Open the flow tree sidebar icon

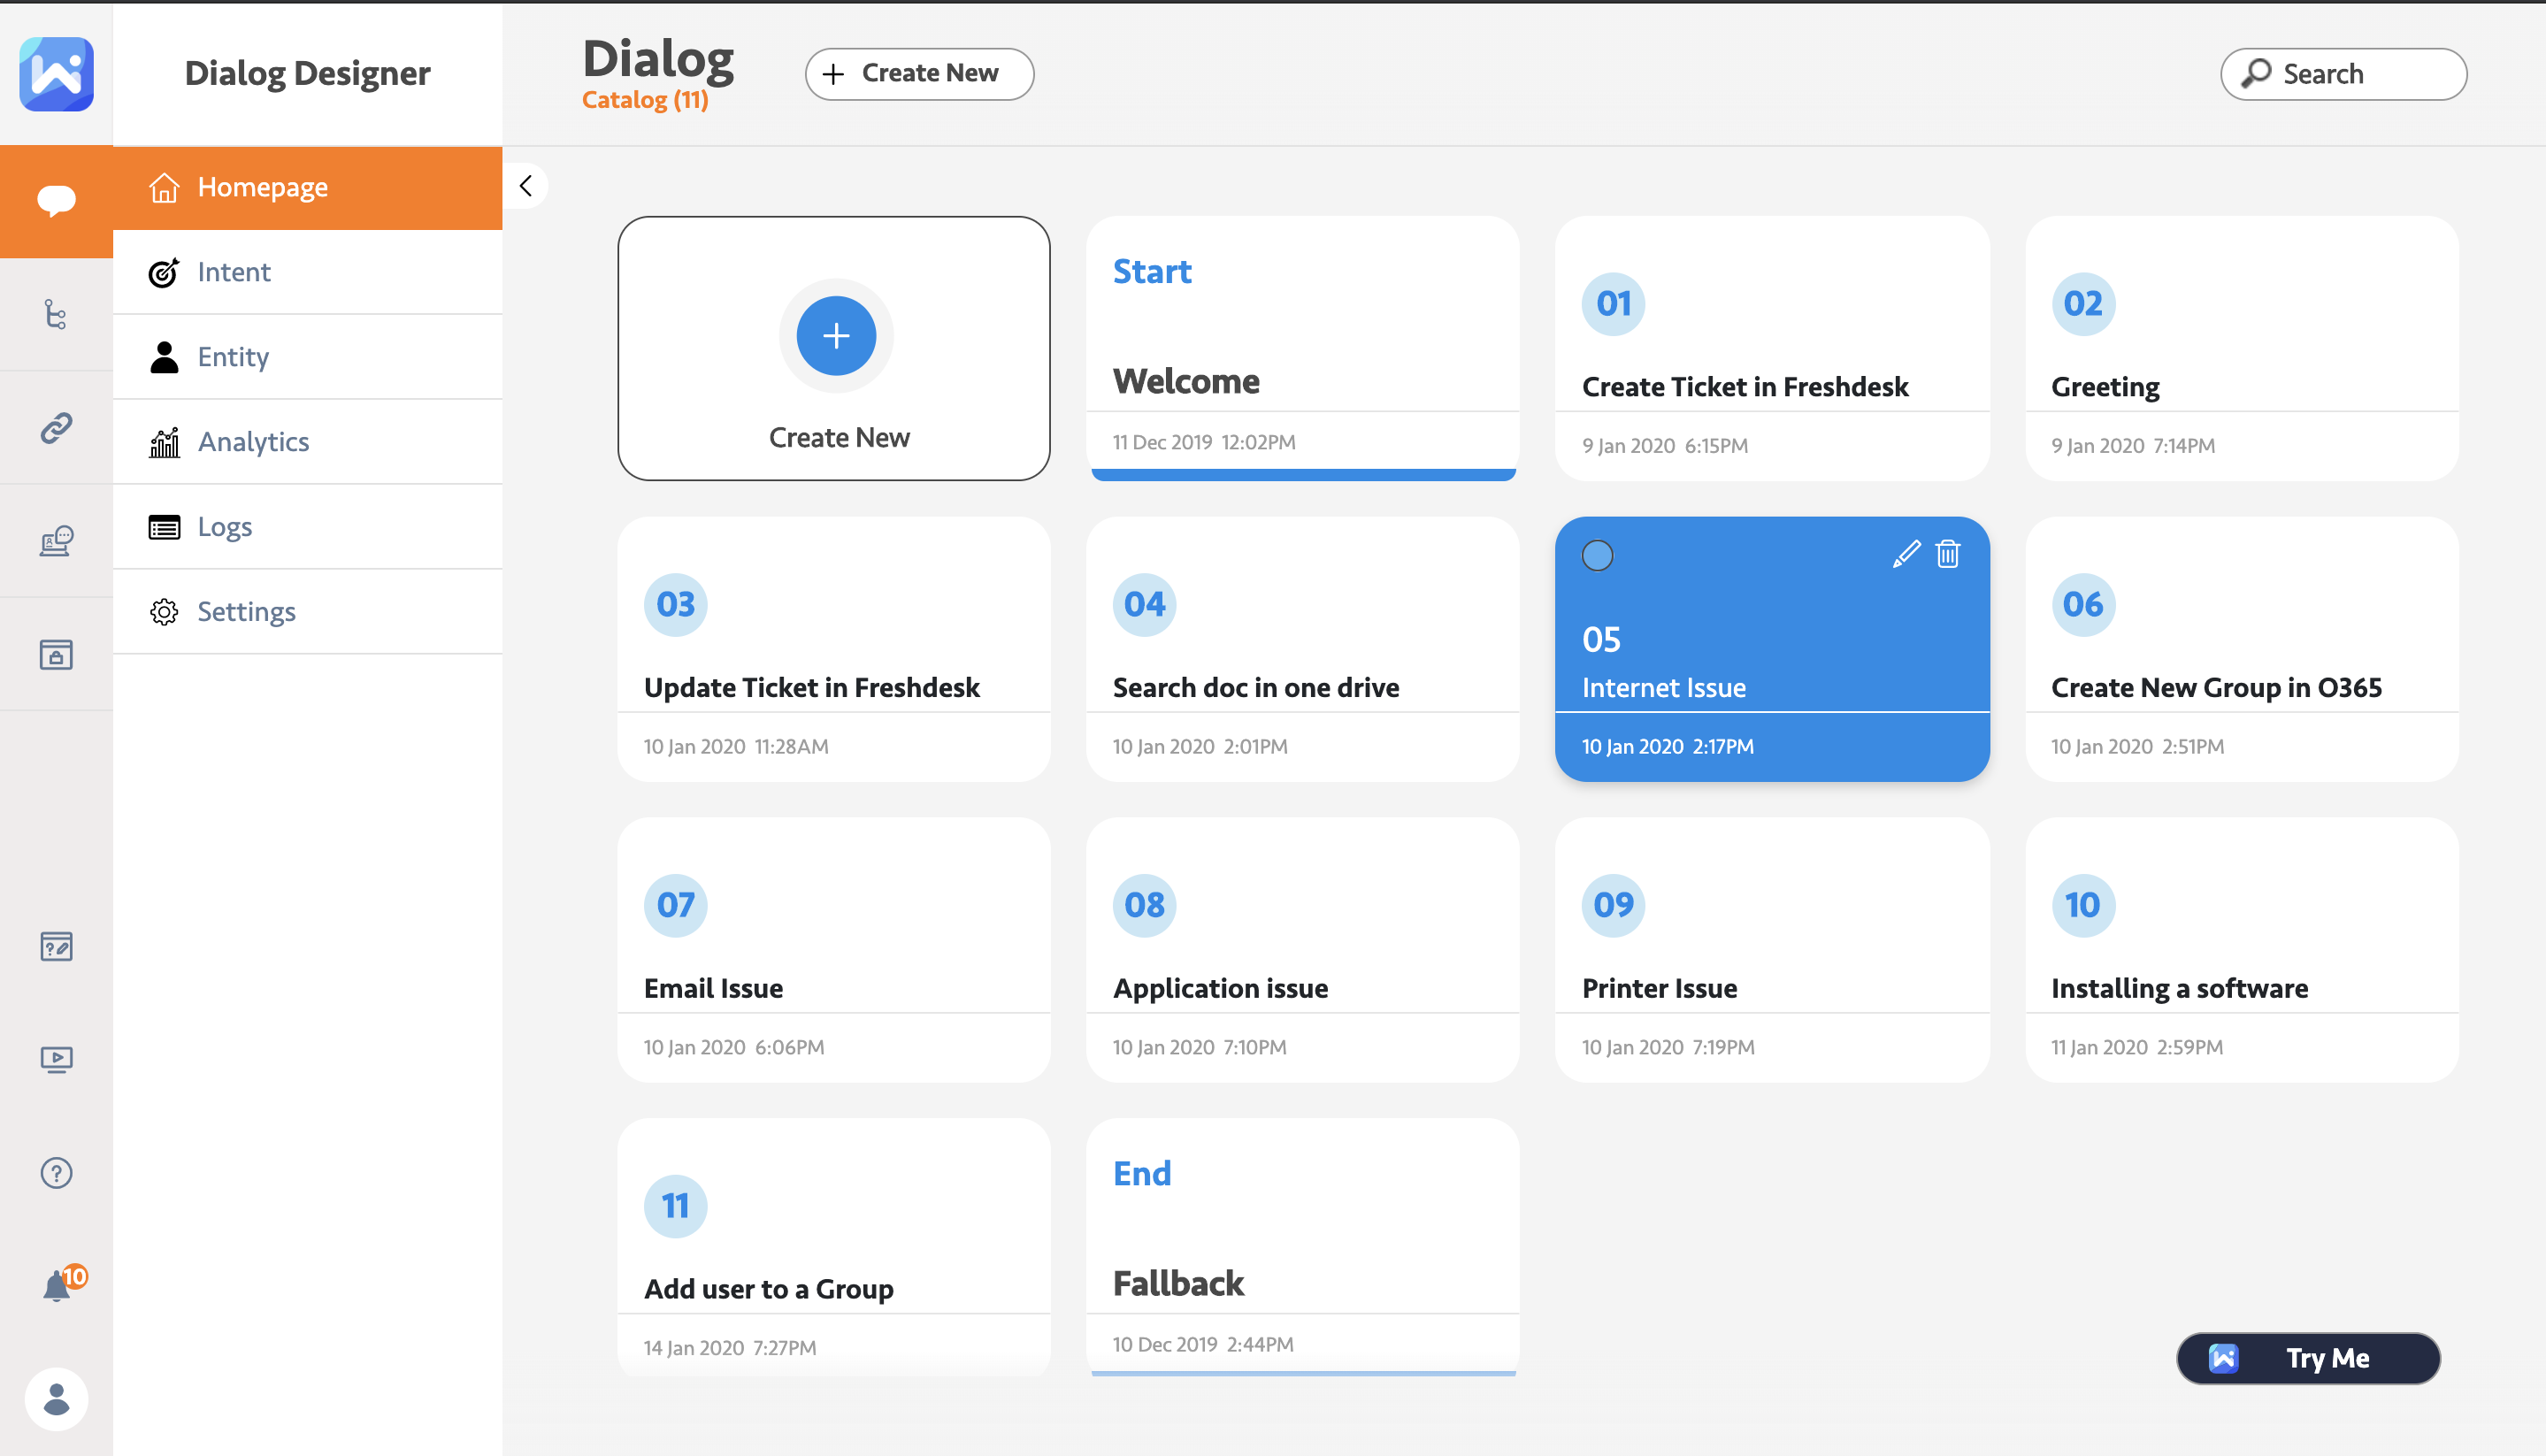coord(56,315)
